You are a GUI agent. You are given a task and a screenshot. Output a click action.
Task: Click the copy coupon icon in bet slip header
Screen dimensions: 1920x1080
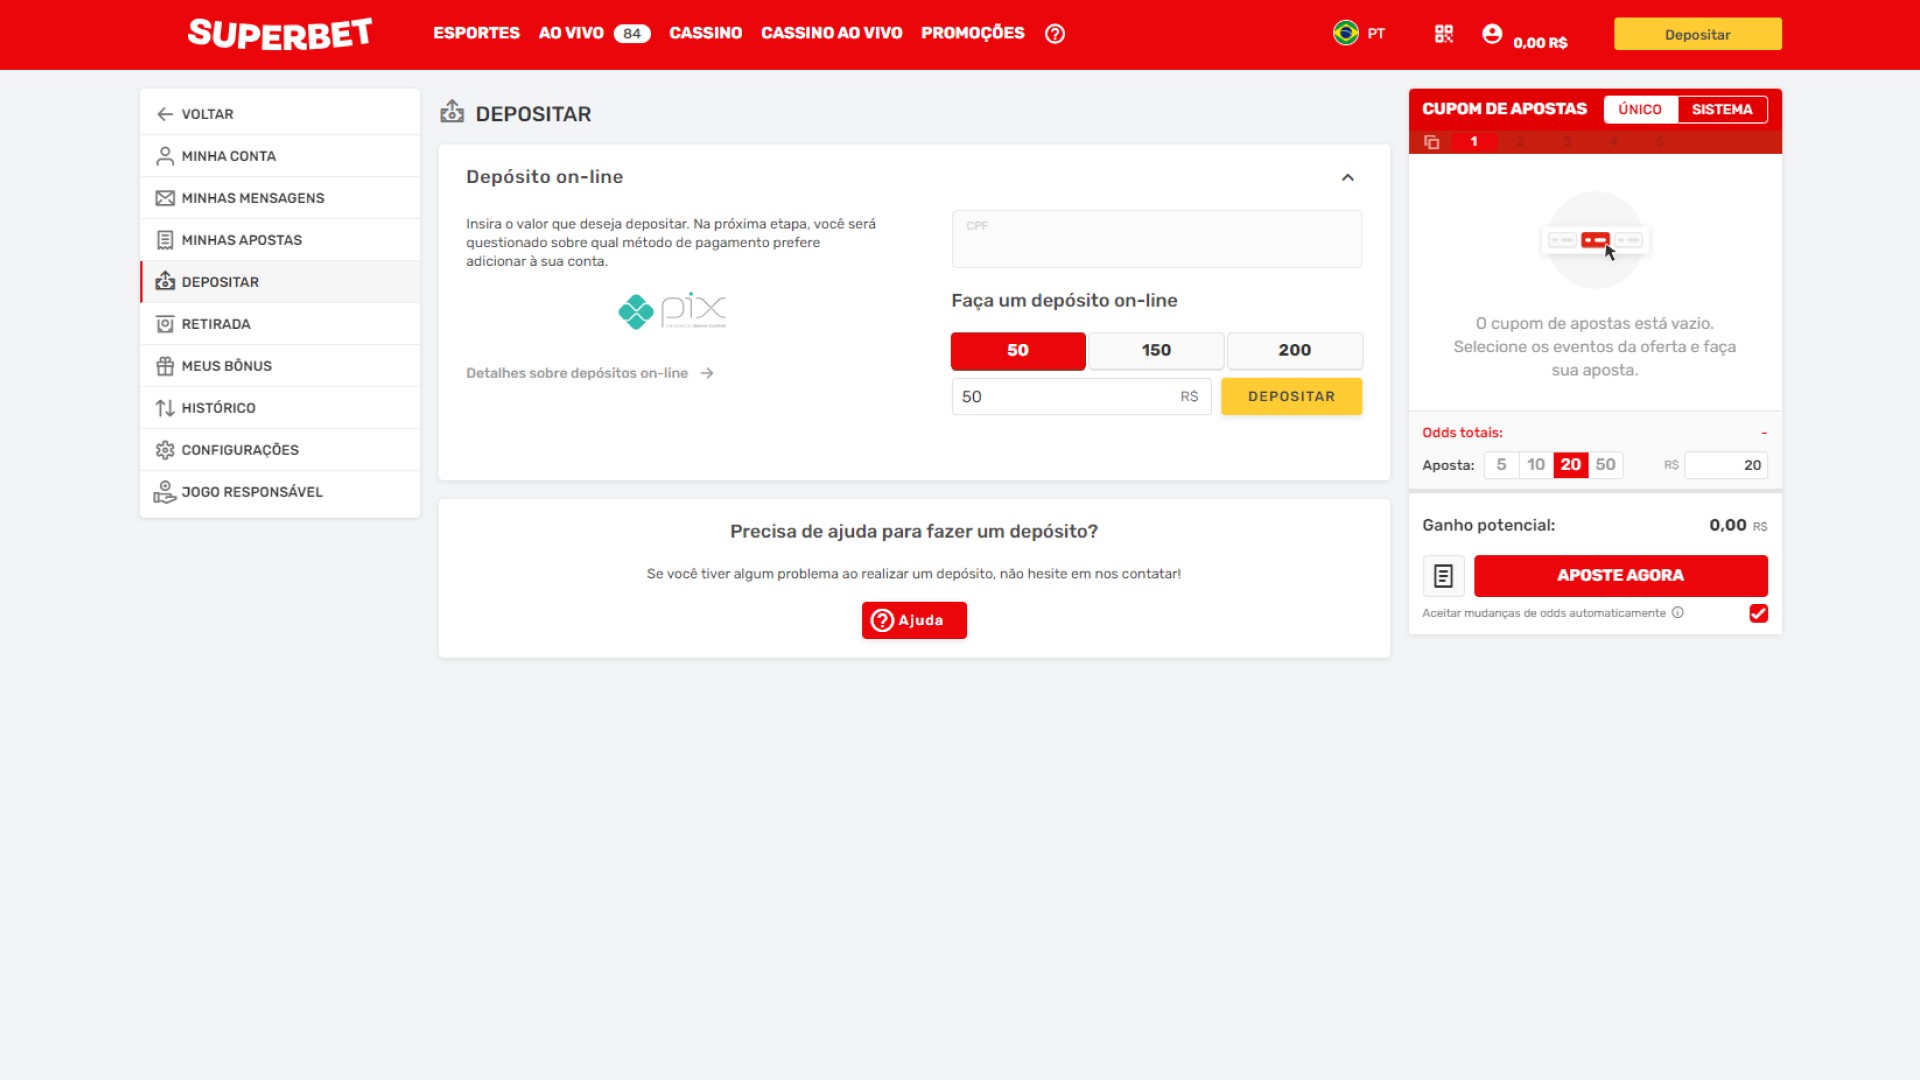(x=1432, y=142)
